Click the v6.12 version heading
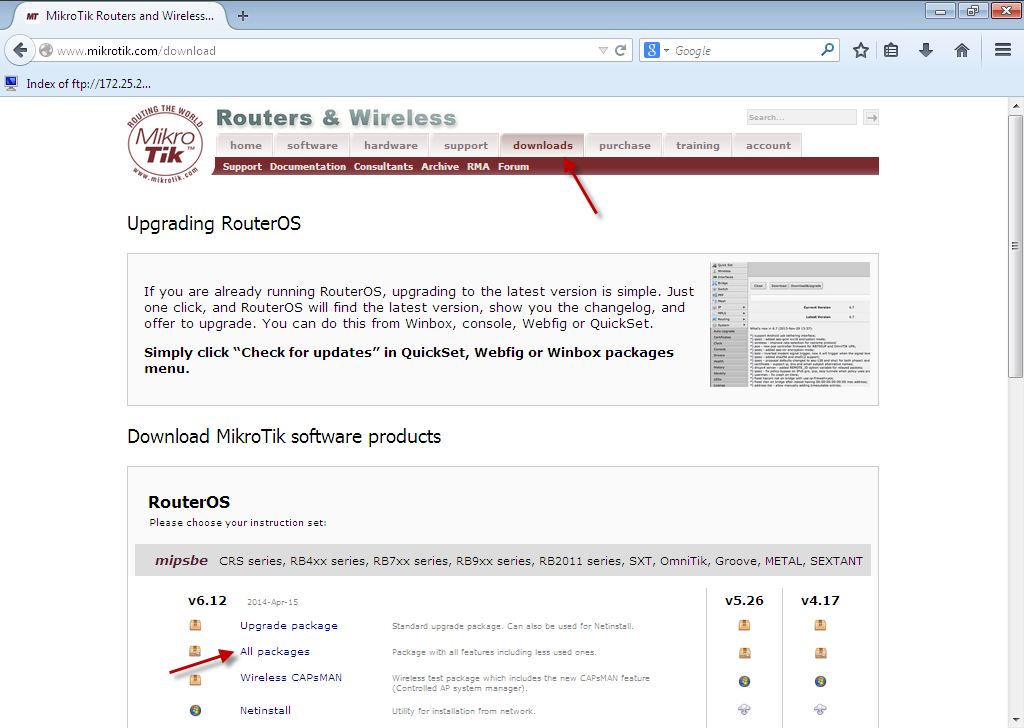1024x728 pixels. click(207, 601)
